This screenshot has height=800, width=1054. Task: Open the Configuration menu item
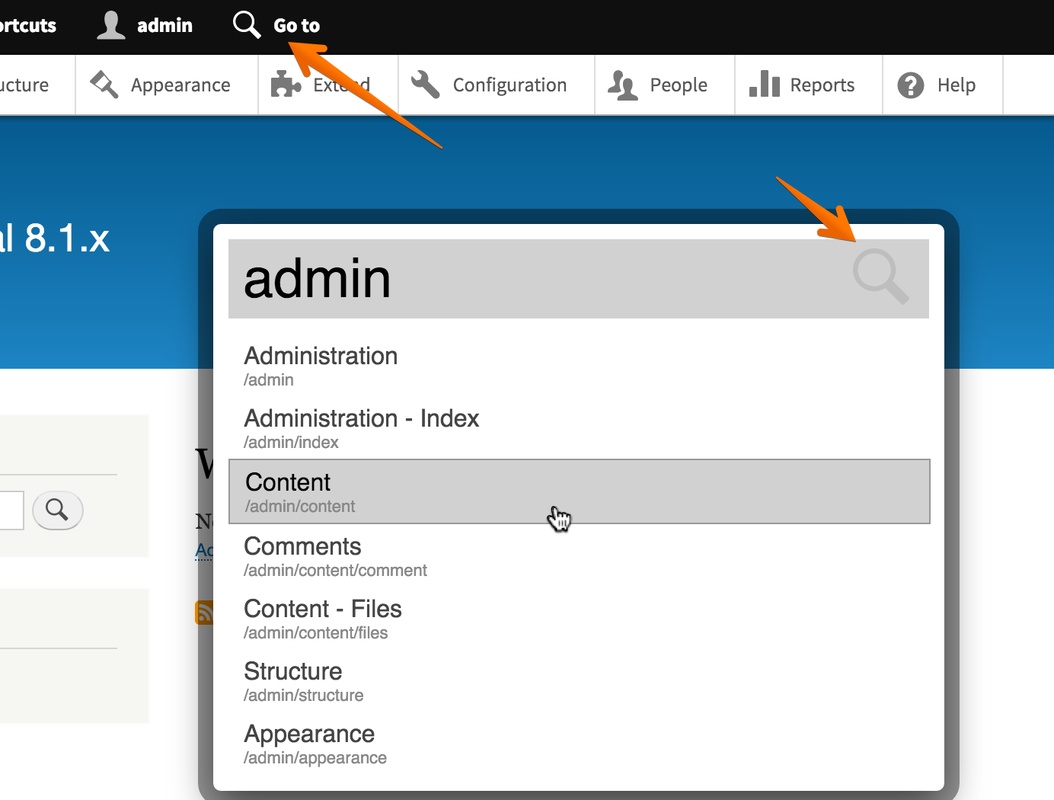[496, 85]
